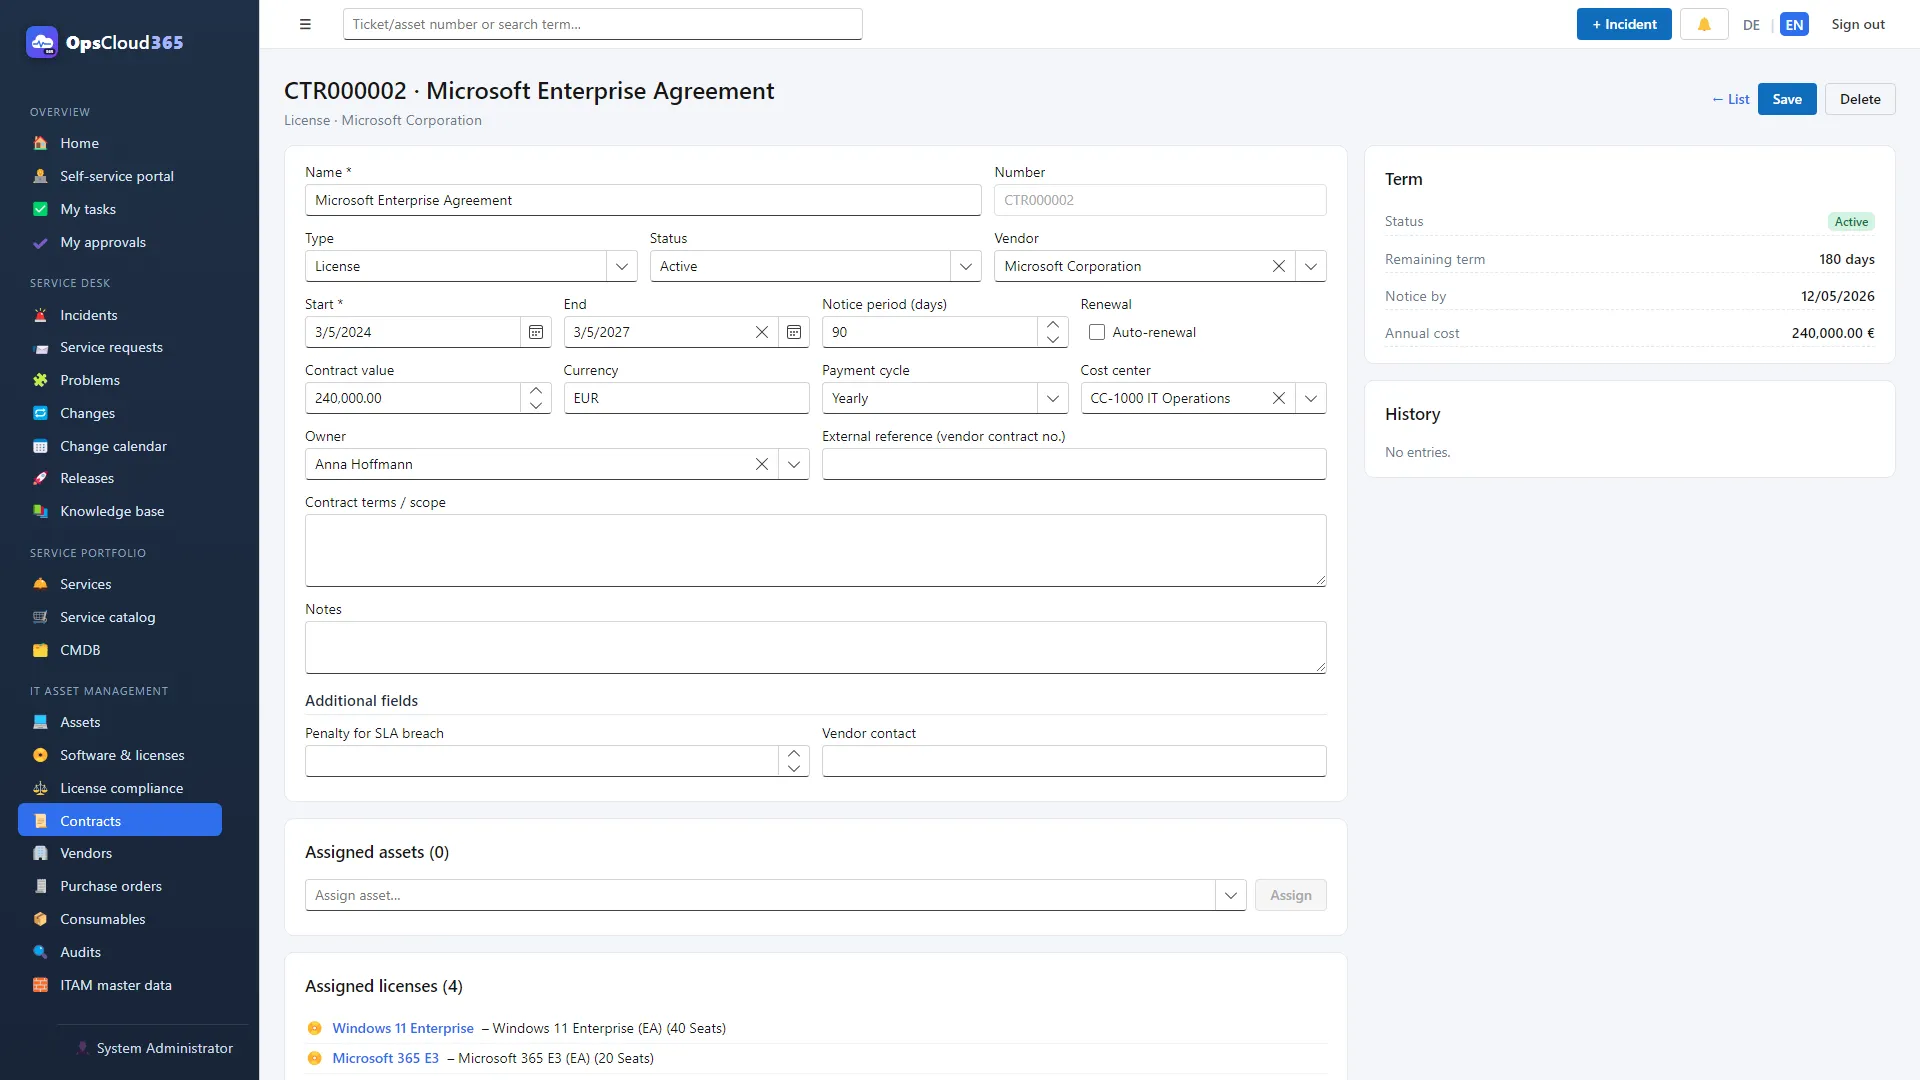Expand the Type dropdown
The width and height of the screenshot is (1920, 1080).
(622, 266)
